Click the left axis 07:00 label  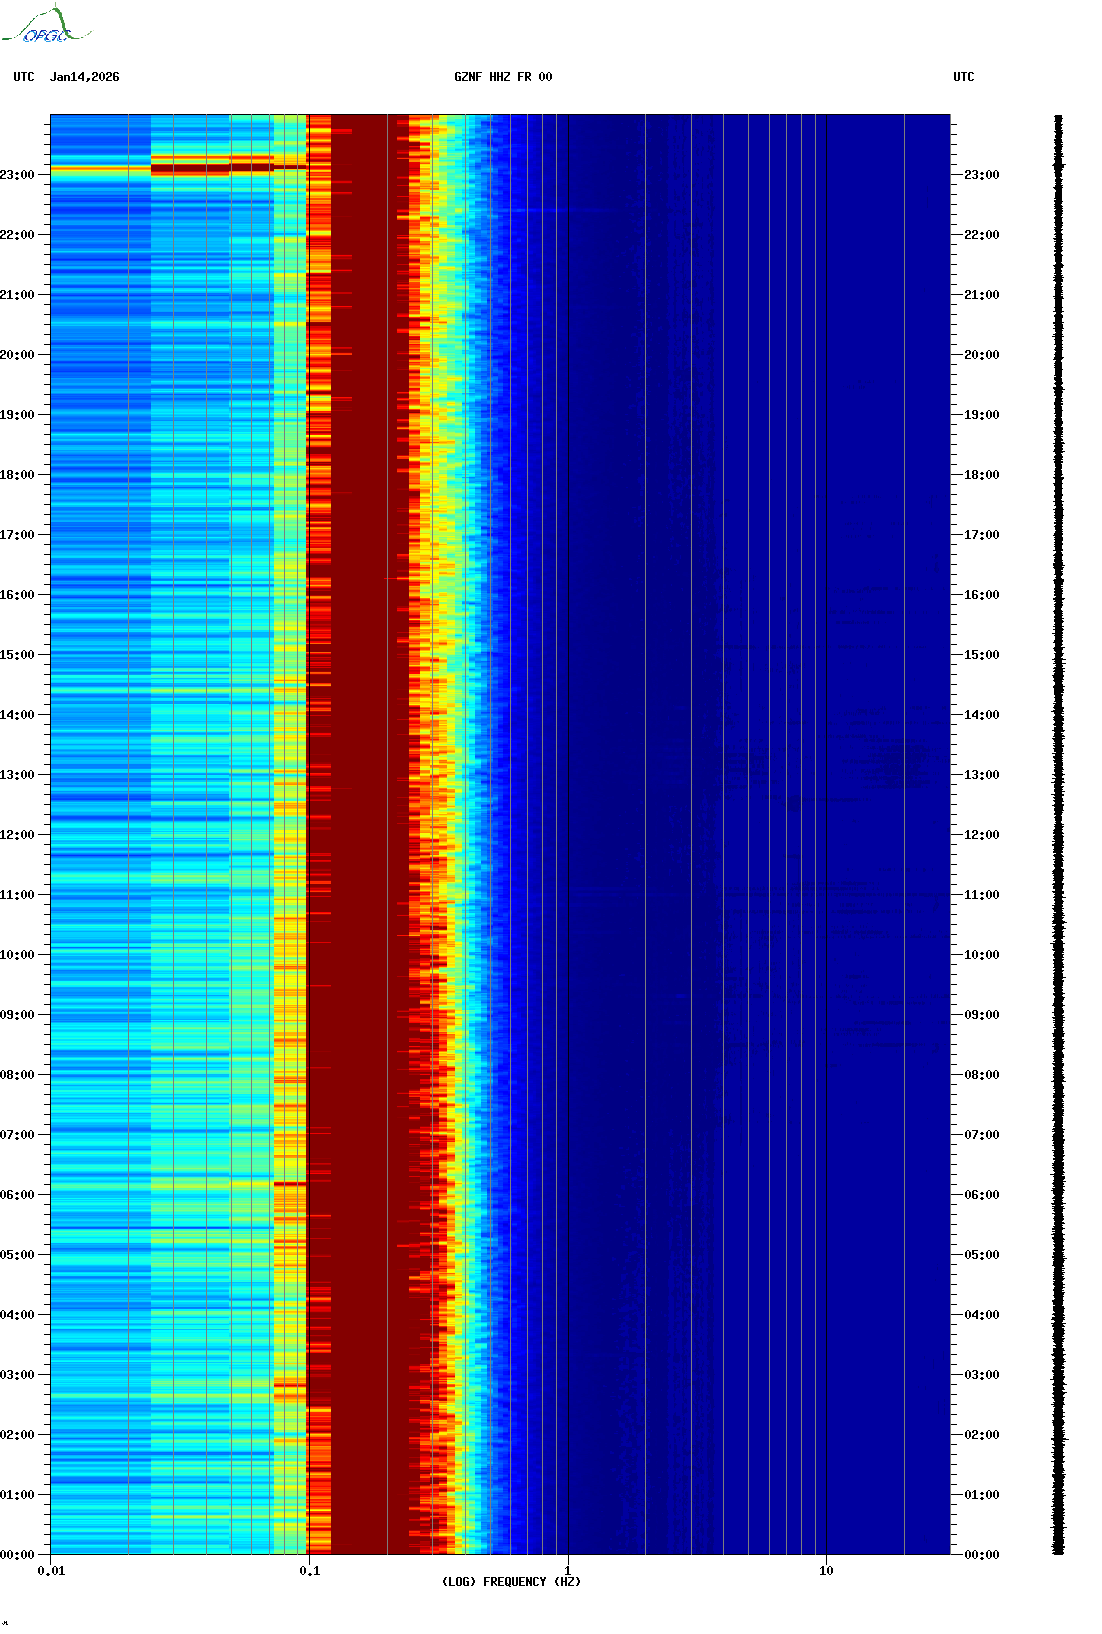click(x=17, y=1135)
